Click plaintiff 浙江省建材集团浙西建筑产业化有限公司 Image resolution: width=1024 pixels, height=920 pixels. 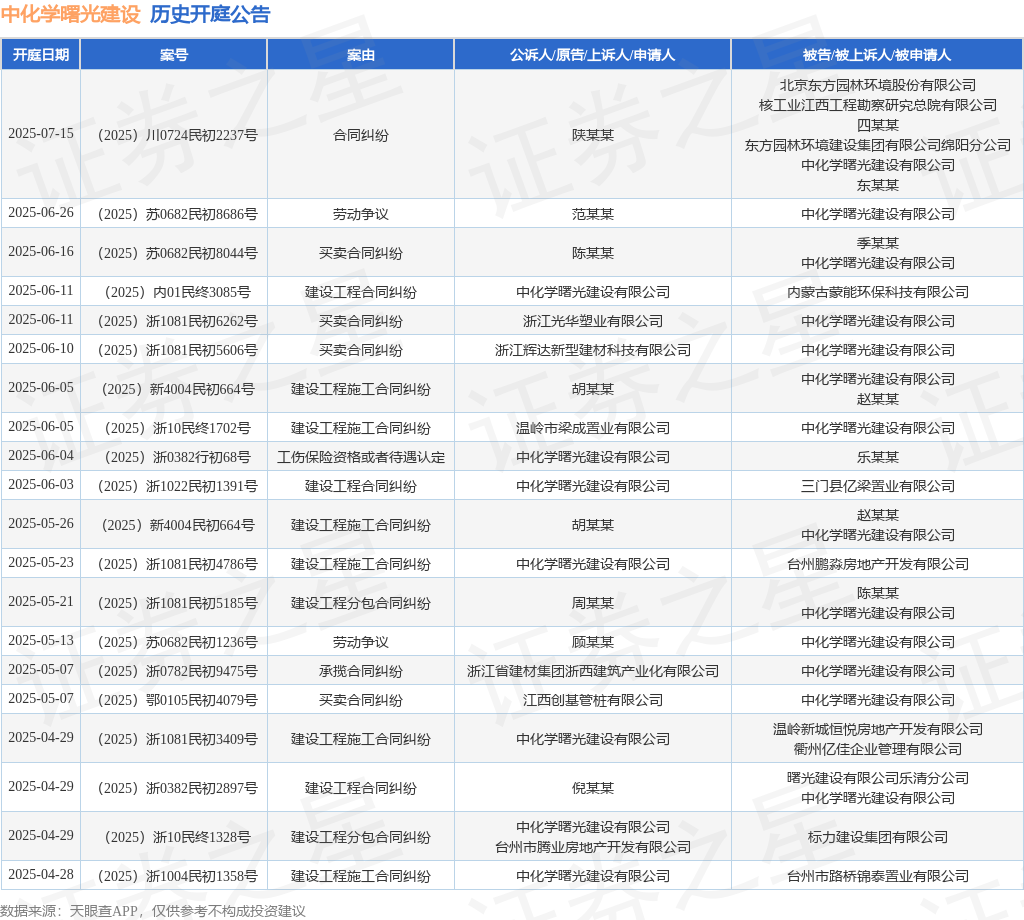[x=592, y=671]
